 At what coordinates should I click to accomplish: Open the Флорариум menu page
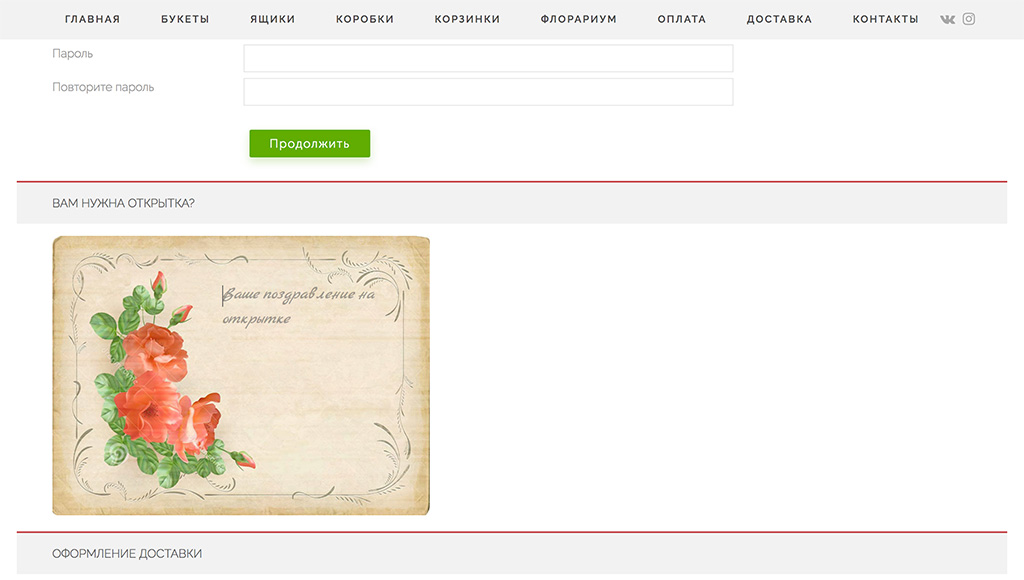click(x=579, y=20)
